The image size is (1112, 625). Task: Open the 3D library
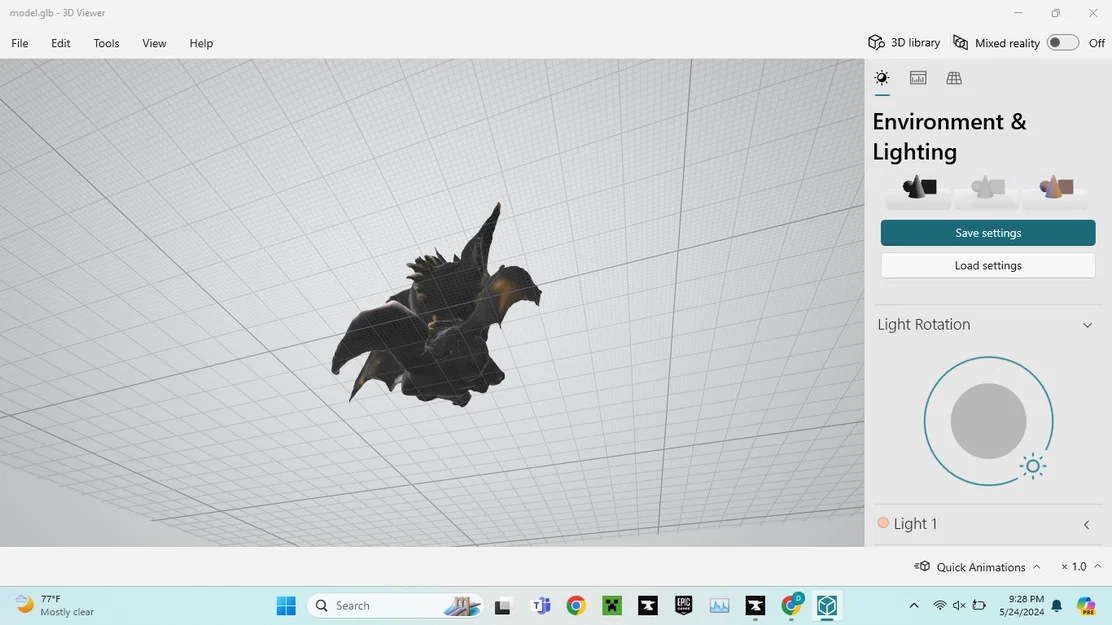coord(904,43)
